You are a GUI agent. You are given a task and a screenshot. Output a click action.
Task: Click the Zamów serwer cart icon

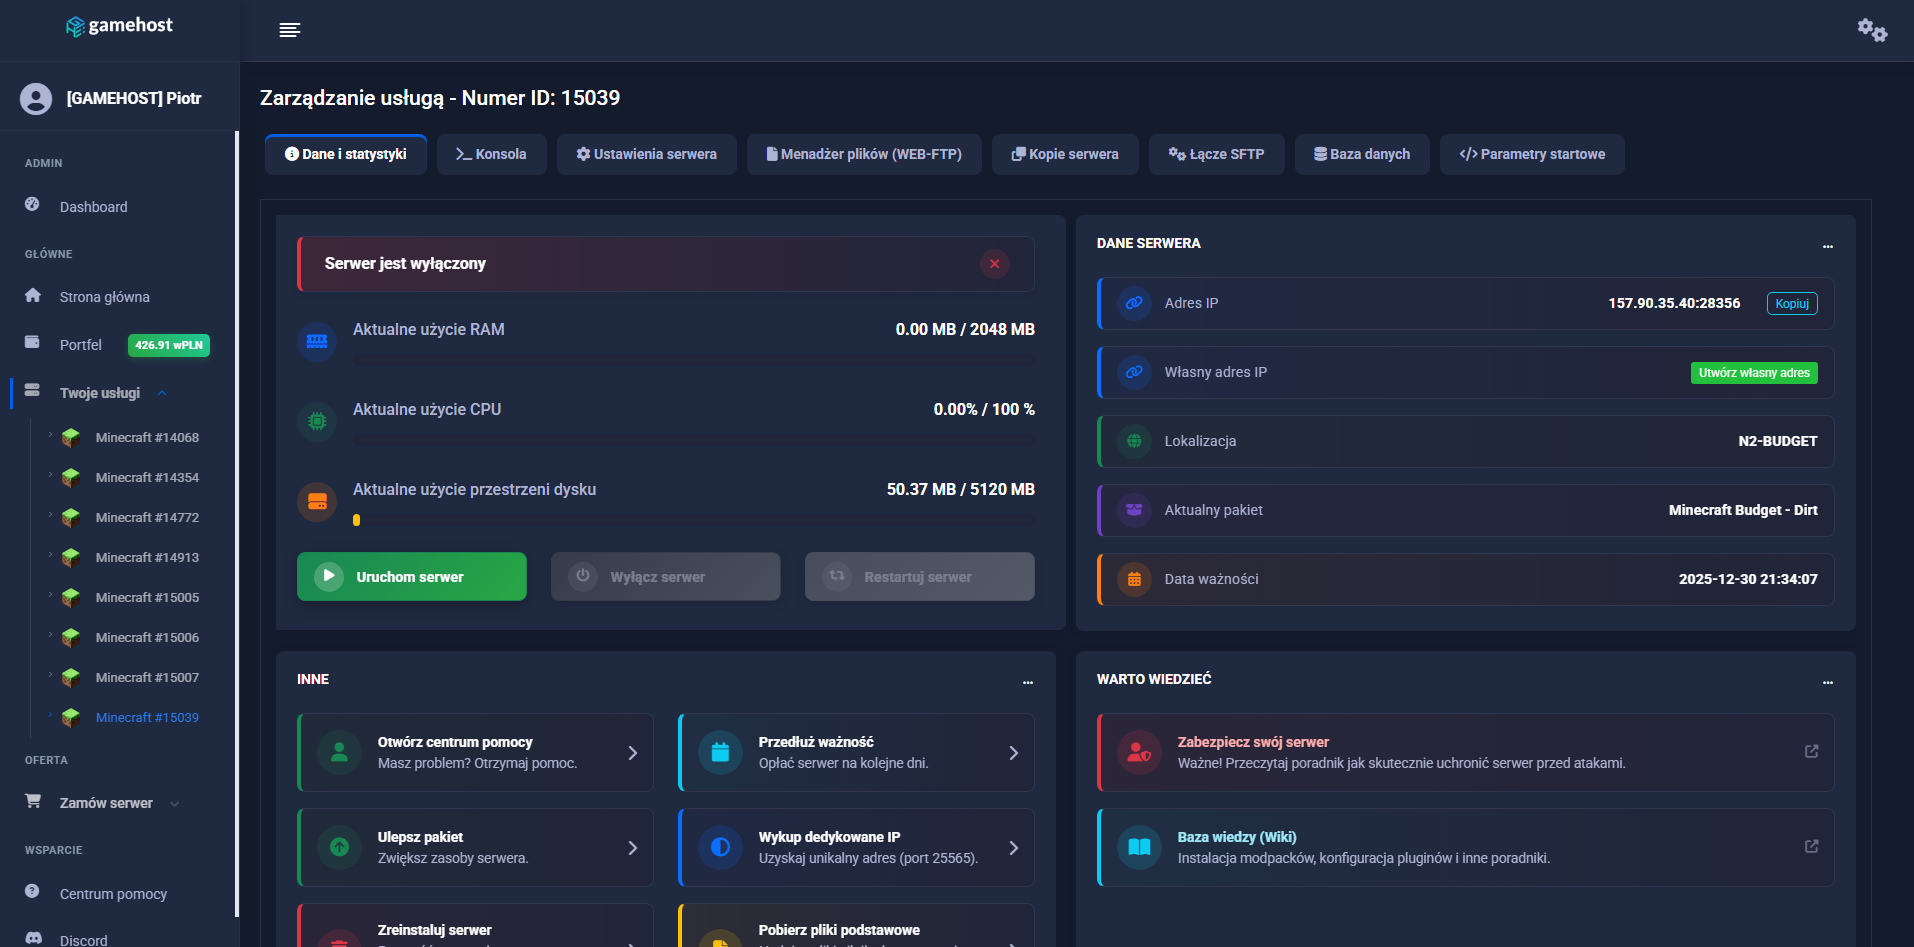(33, 801)
